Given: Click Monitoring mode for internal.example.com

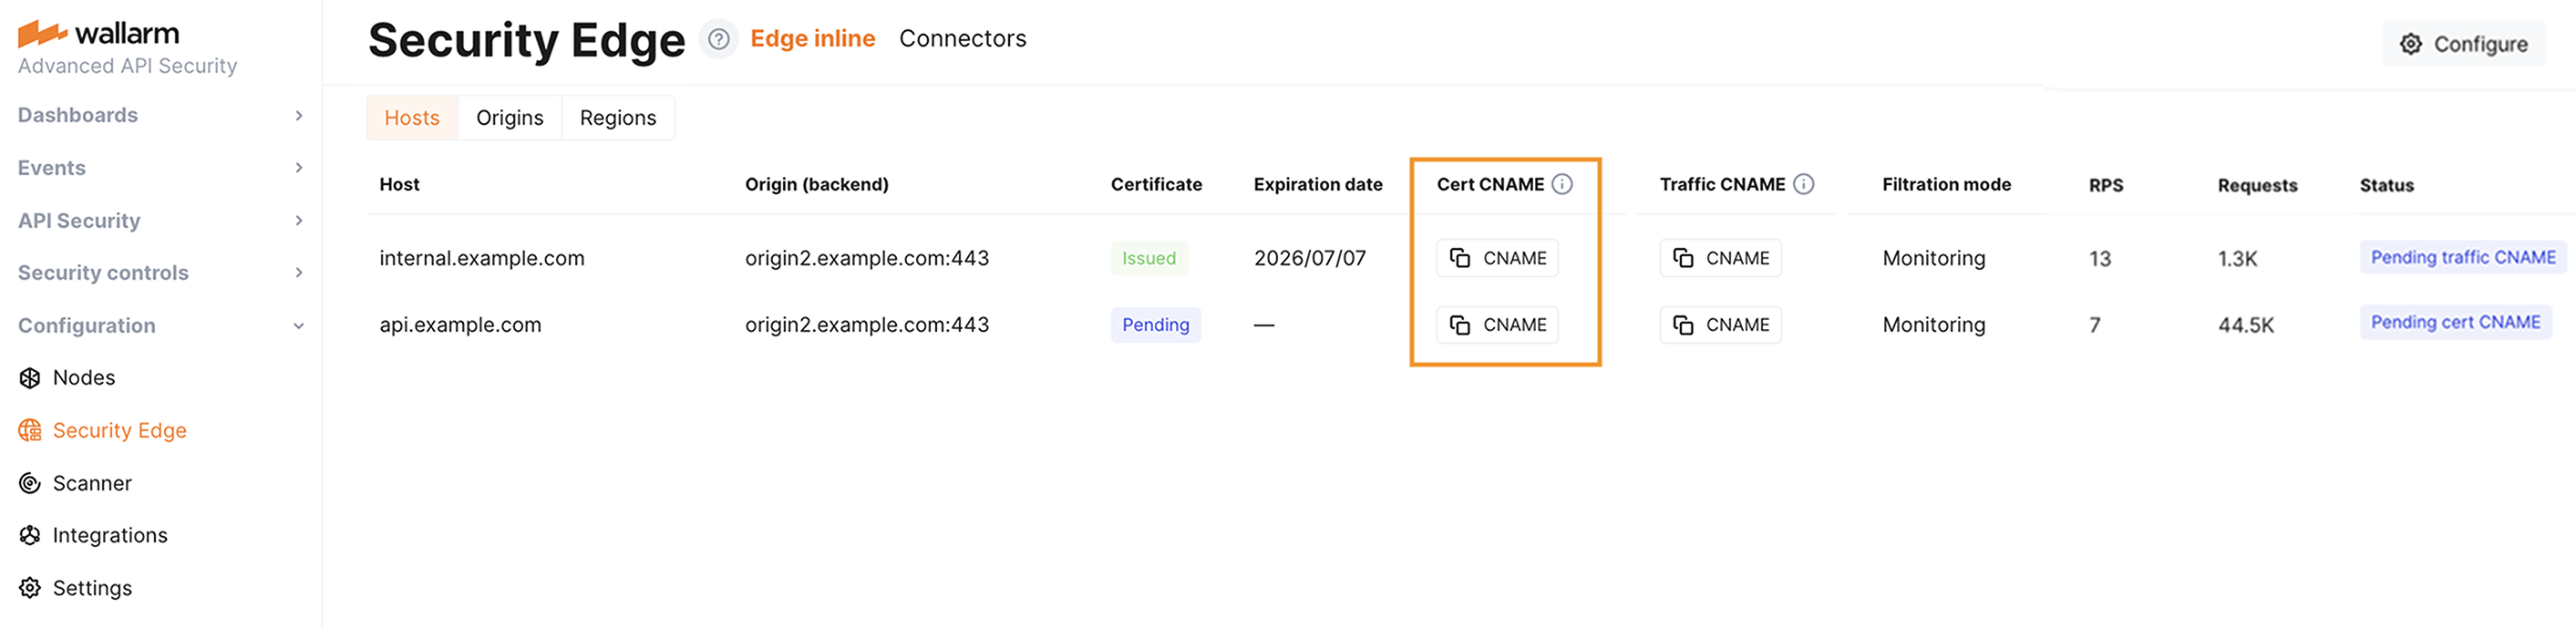Looking at the screenshot, I should coord(1934,258).
